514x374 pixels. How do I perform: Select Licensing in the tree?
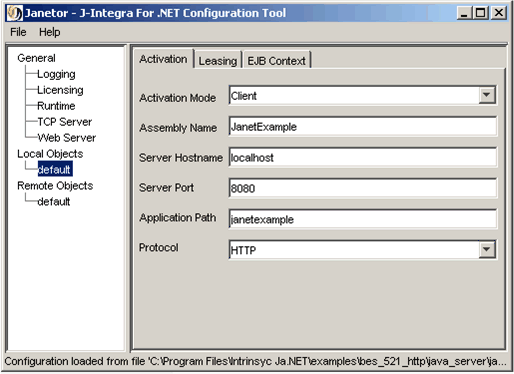[60, 90]
